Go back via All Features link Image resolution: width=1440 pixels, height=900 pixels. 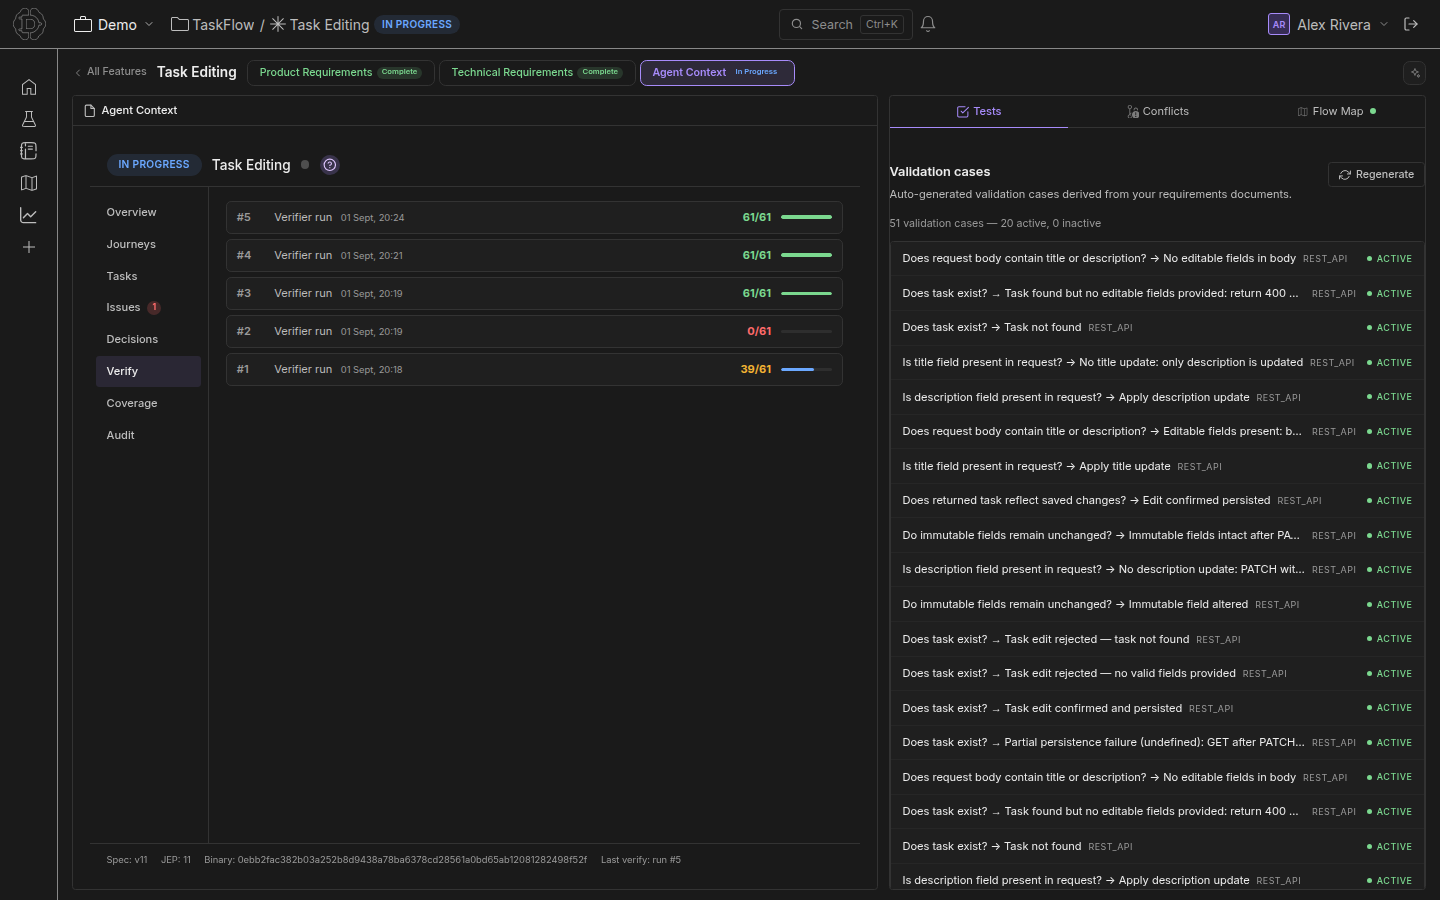[x=111, y=72]
